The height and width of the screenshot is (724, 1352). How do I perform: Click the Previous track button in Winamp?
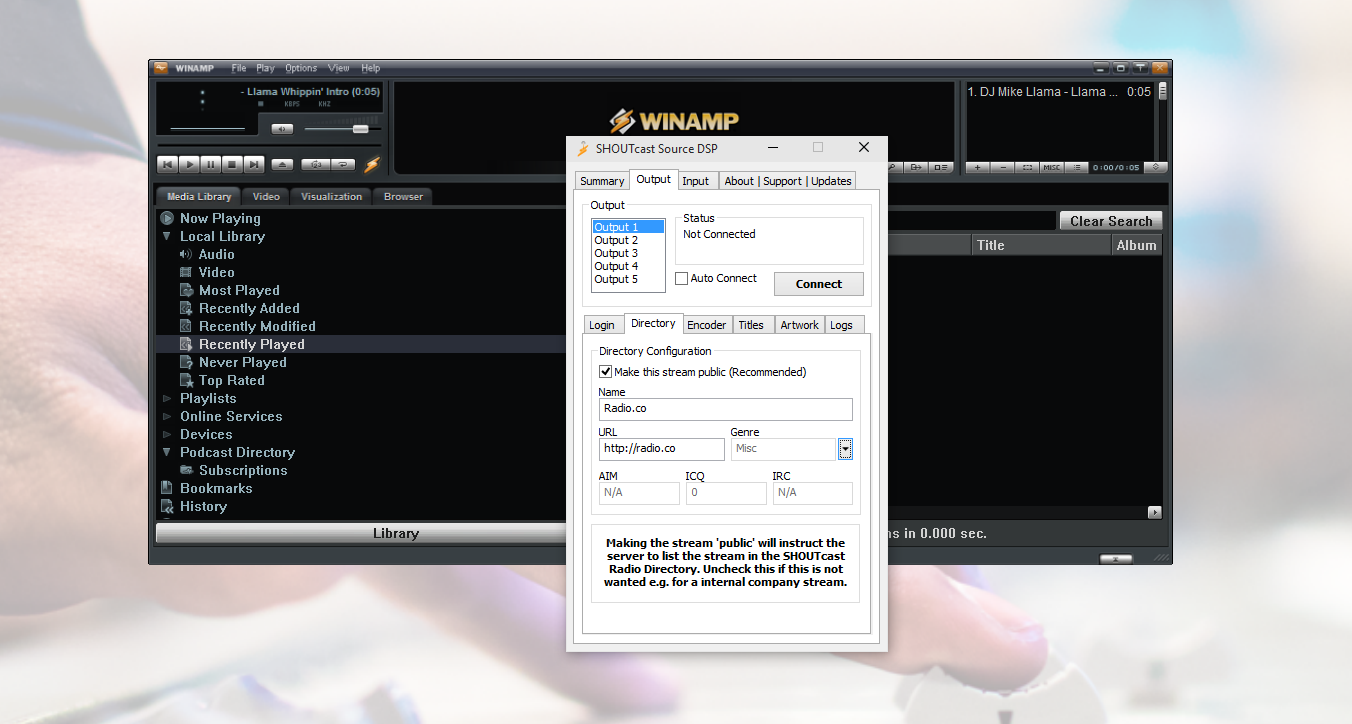pyautogui.click(x=168, y=164)
